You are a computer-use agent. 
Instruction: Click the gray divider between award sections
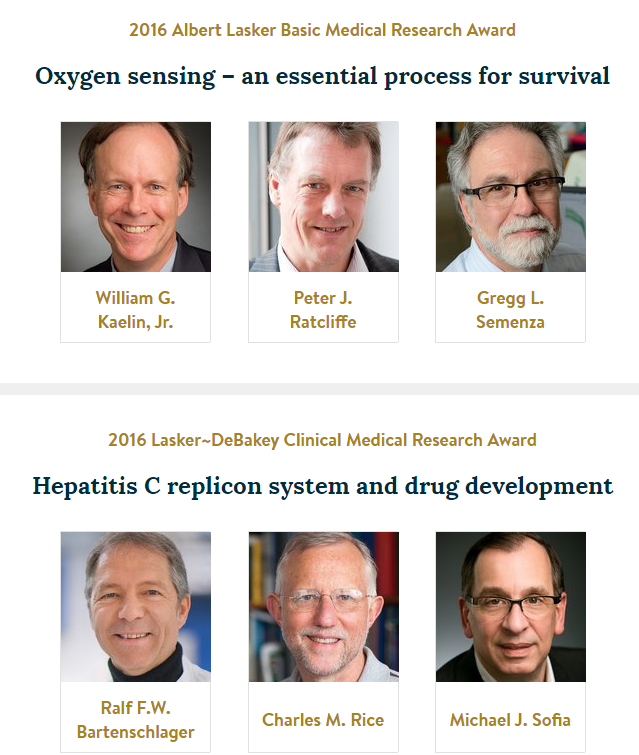point(319,389)
